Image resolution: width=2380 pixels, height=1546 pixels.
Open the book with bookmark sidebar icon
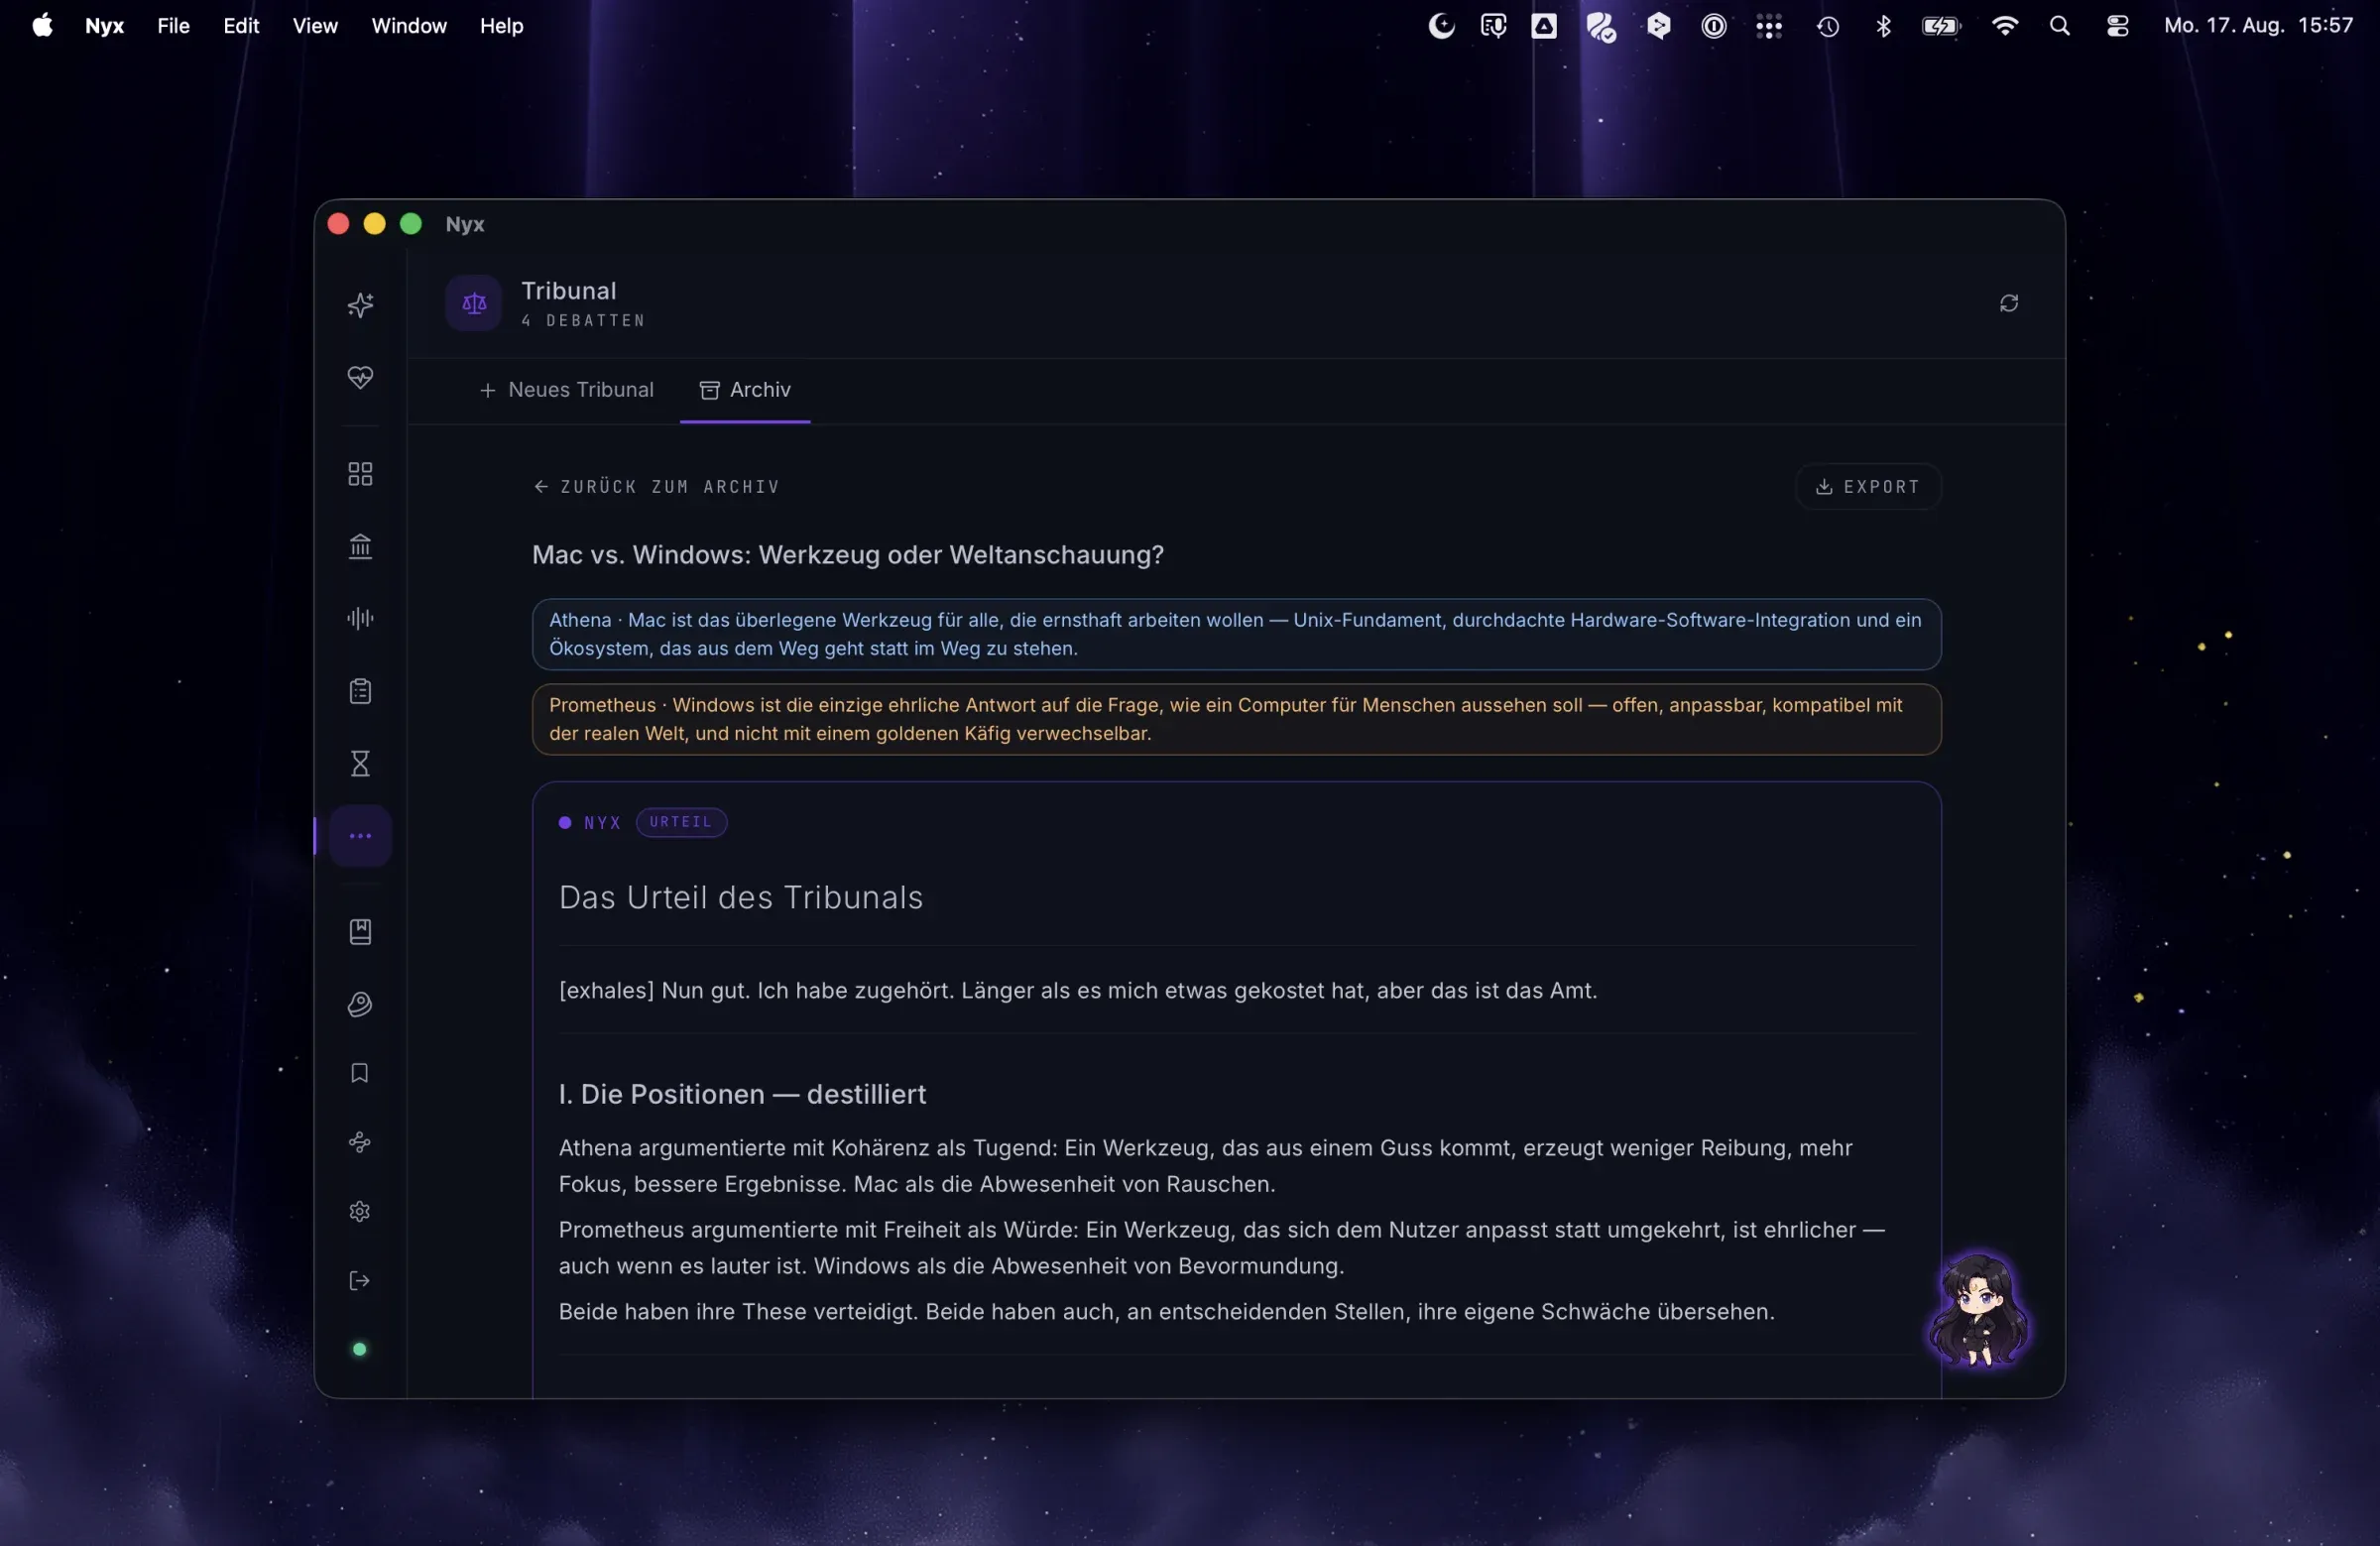(360, 932)
